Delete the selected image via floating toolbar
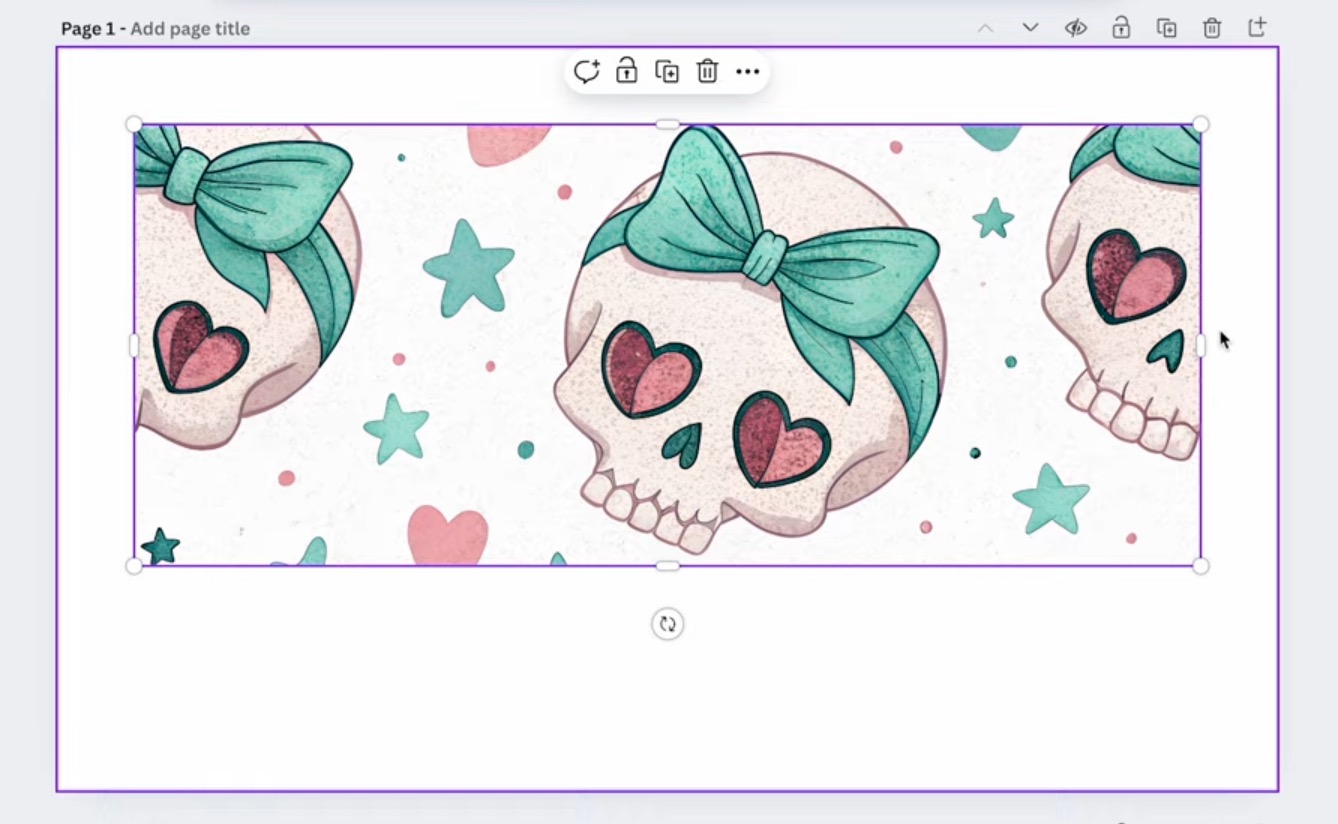 (707, 71)
